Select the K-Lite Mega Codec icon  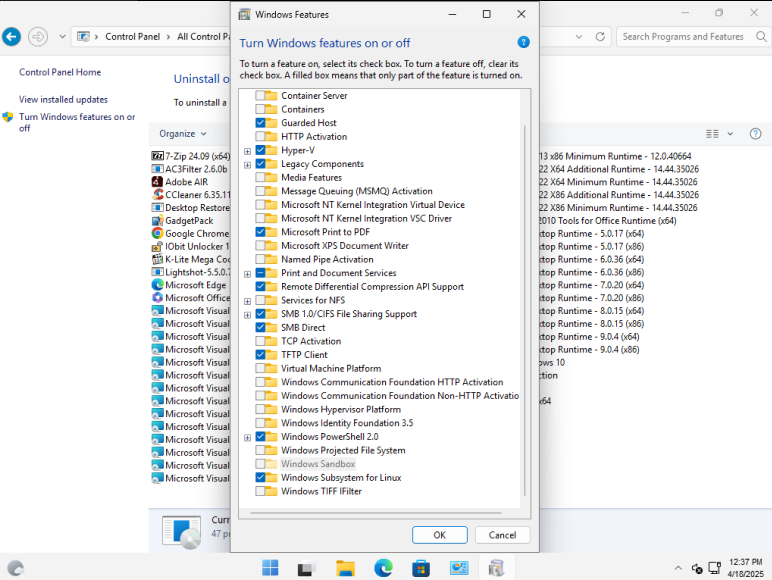[158, 259]
